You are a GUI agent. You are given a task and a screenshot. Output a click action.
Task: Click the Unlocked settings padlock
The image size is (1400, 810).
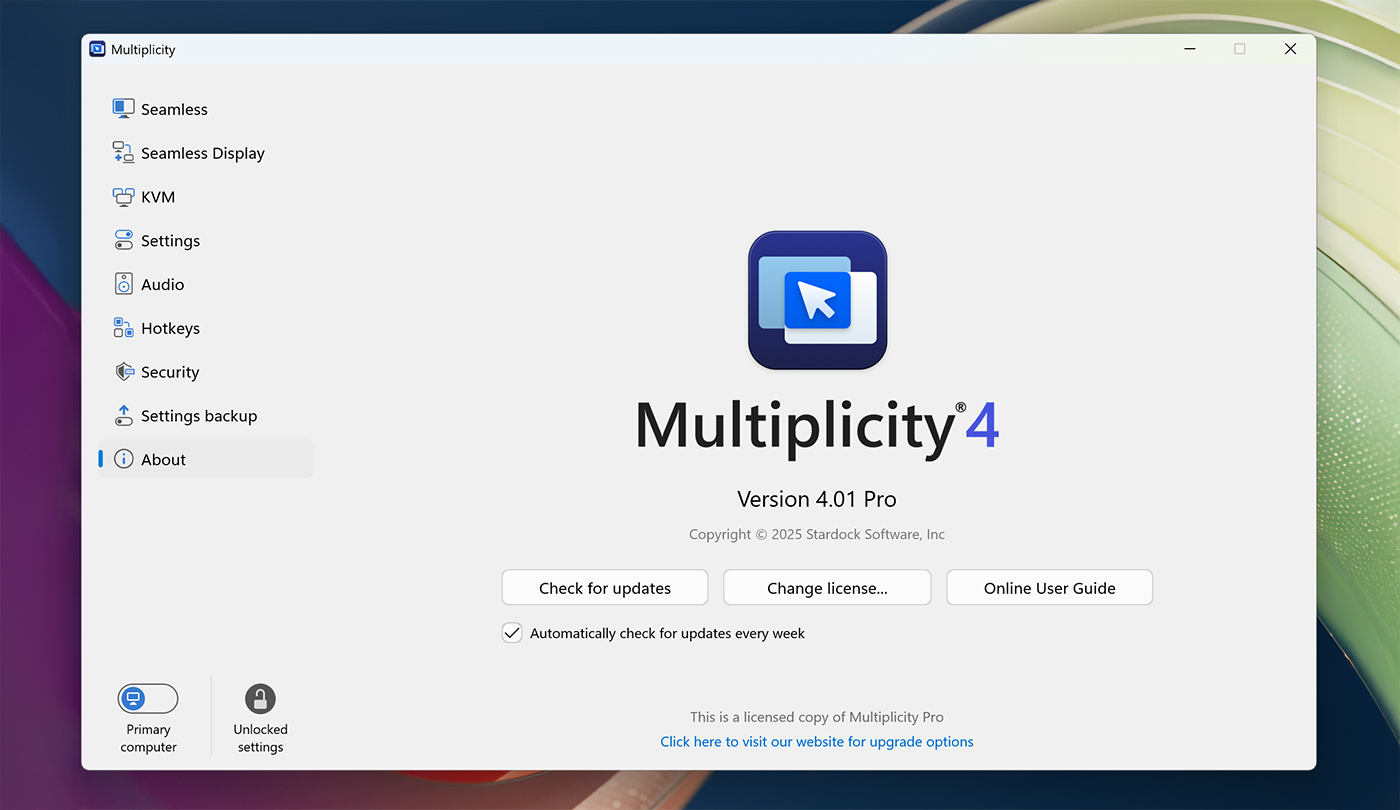pyautogui.click(x=260, y=698)
